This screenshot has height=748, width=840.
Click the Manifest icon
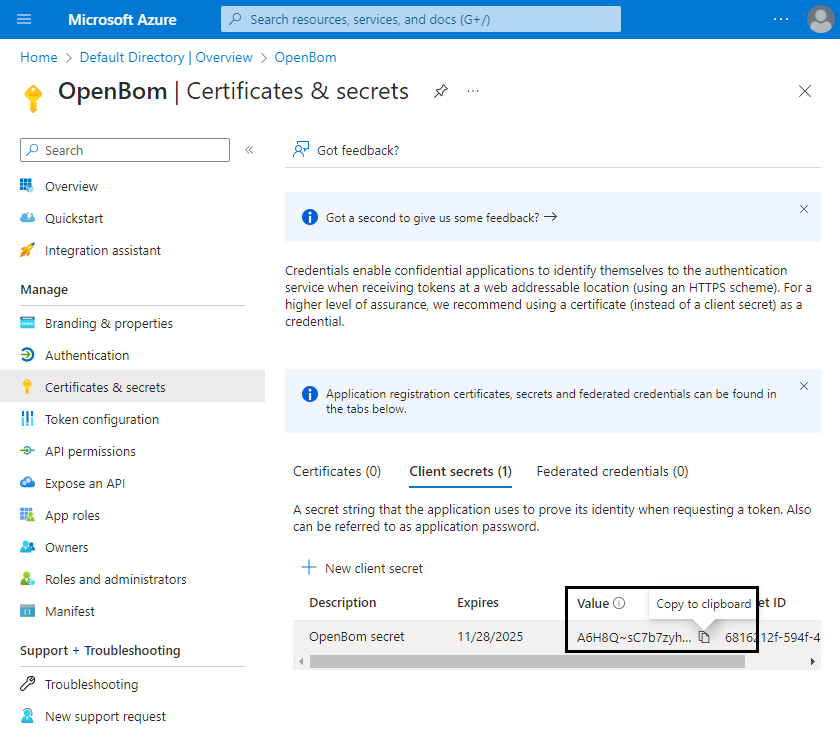27,611
